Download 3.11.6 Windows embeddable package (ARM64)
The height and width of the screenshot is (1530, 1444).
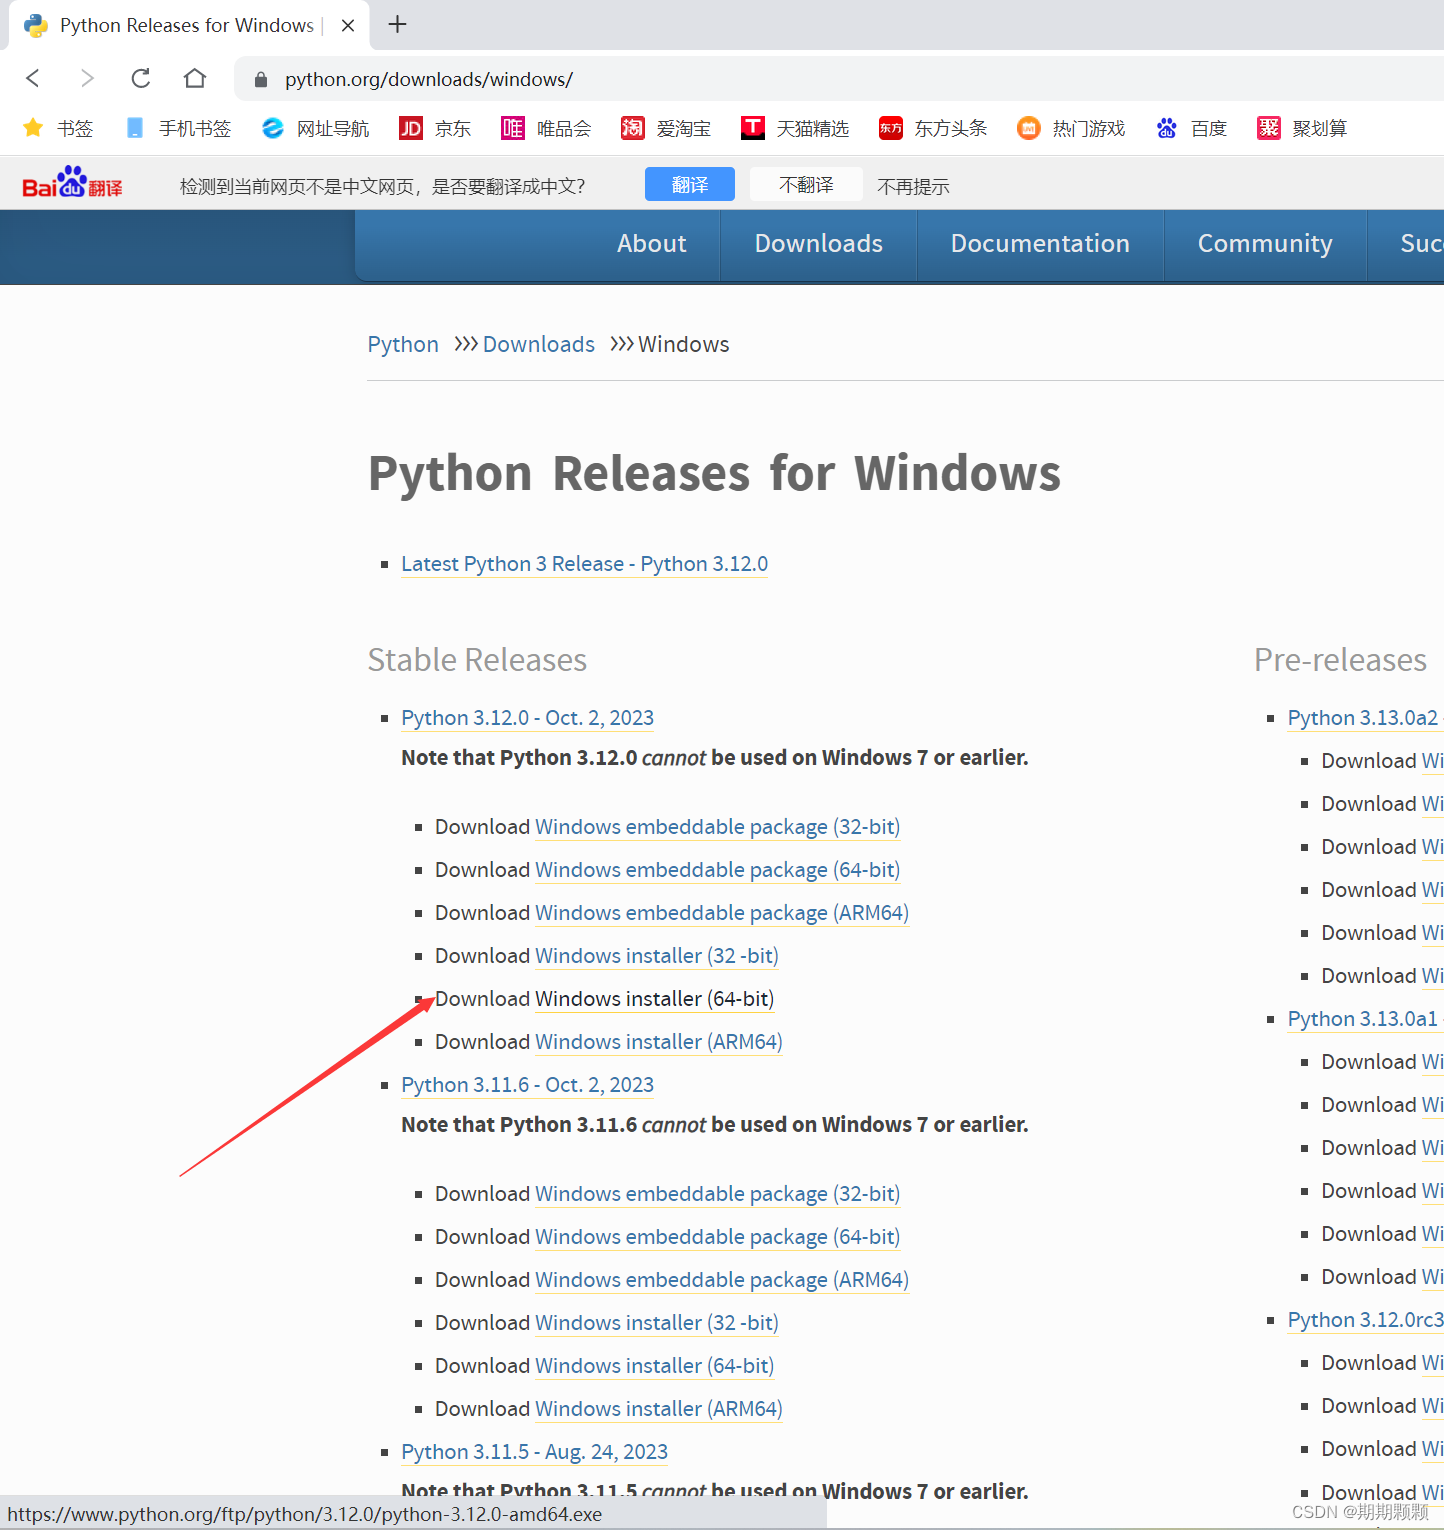pyautogui.click(x=722, y=1280)
